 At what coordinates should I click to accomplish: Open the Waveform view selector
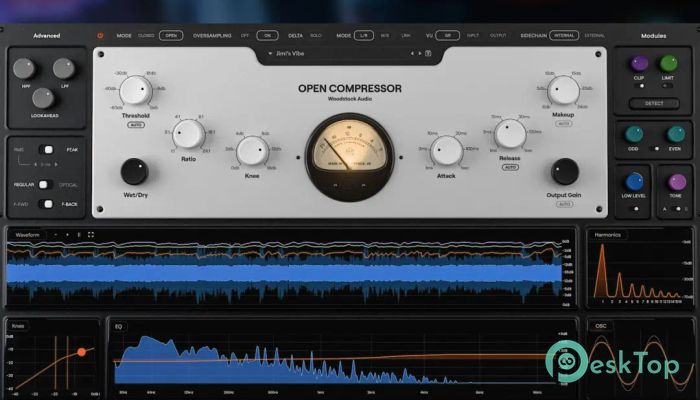pos(30,235)
